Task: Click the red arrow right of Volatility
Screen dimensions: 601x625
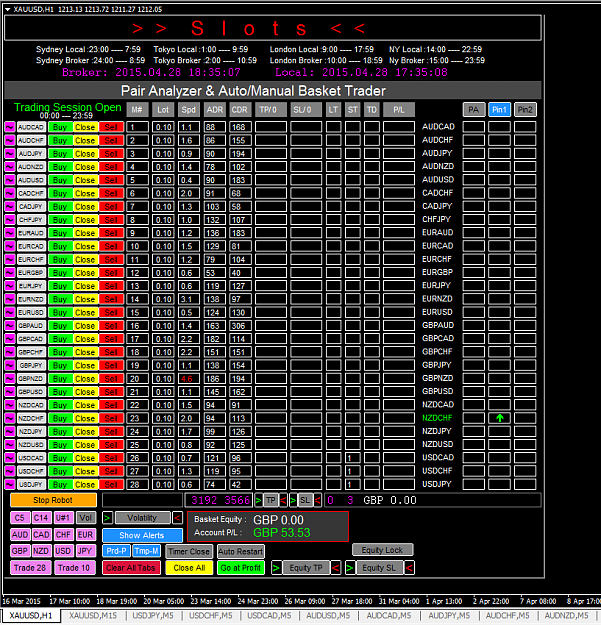Action: (x=177, y=518)
